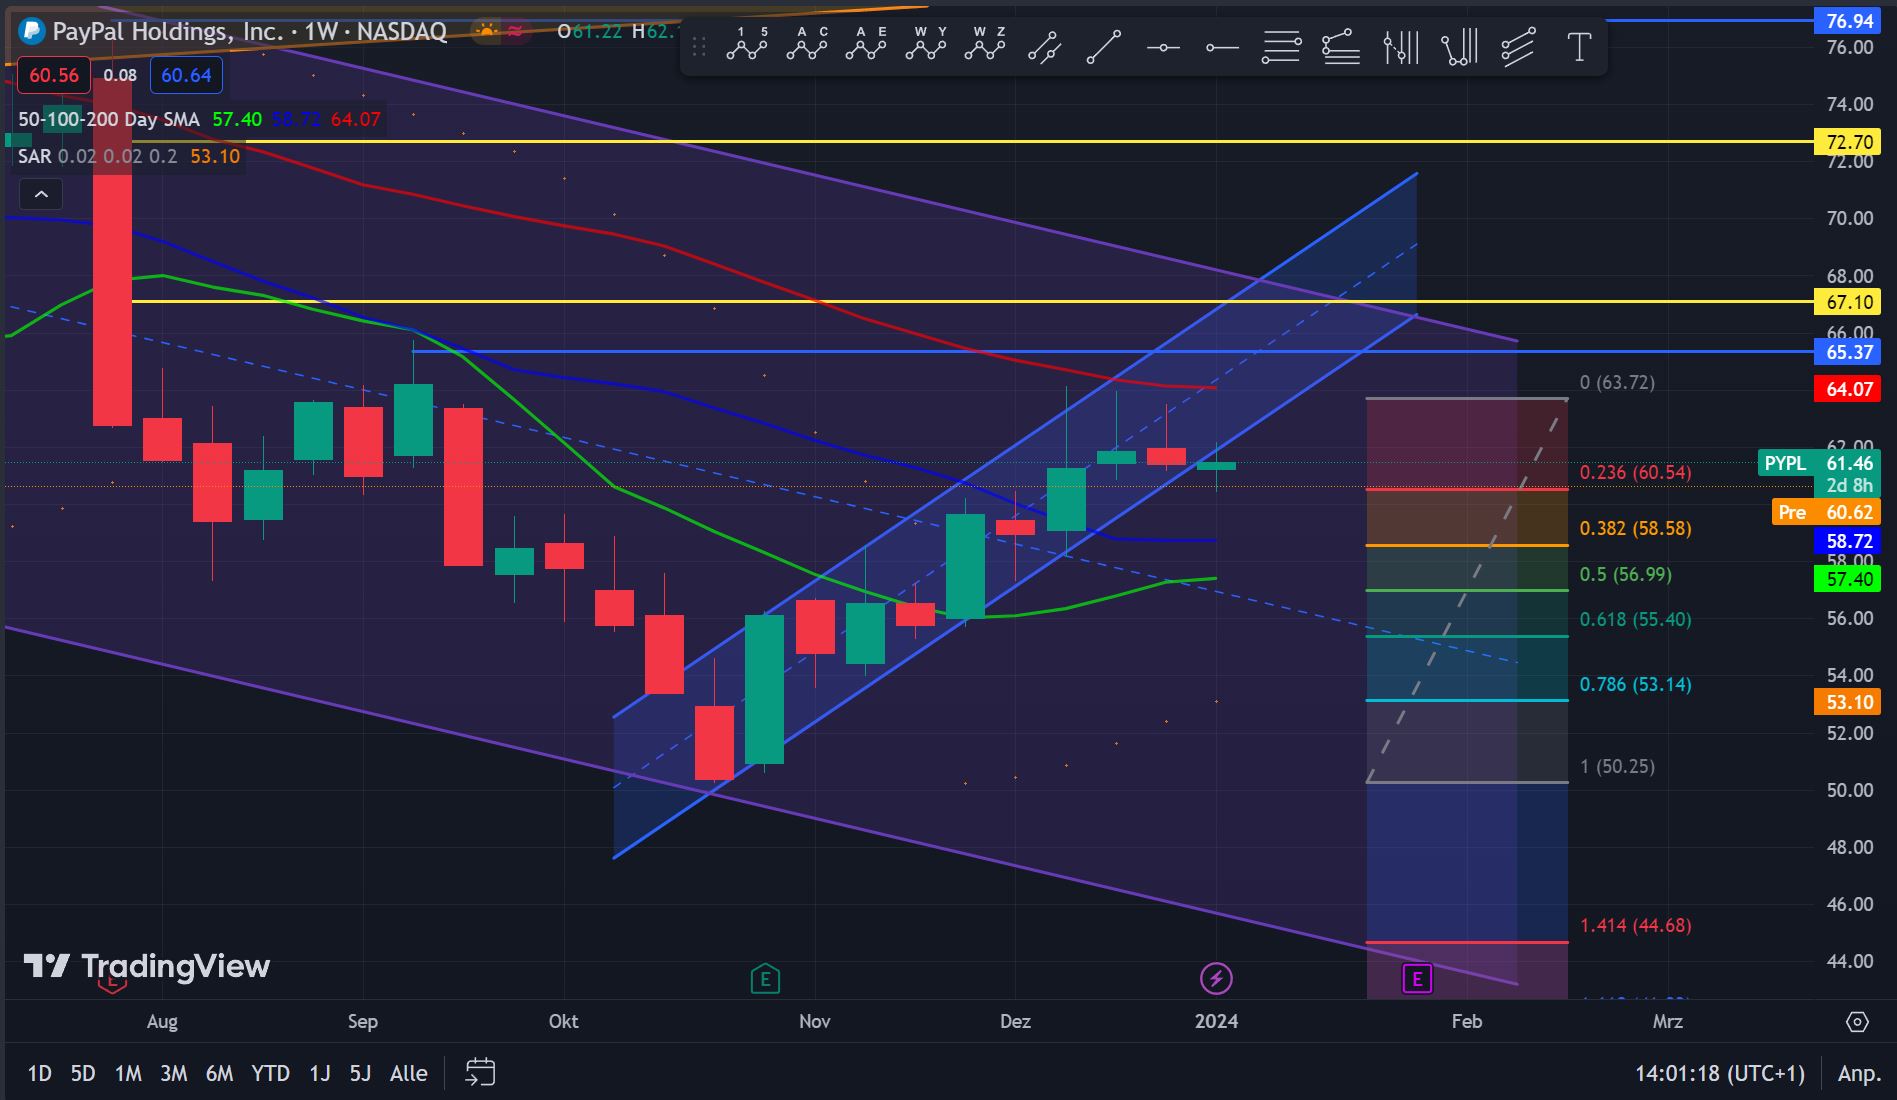1897x1100 pixels.
Task: Click the PYPL 61.46 current price label
Action: pos(1820,463)
